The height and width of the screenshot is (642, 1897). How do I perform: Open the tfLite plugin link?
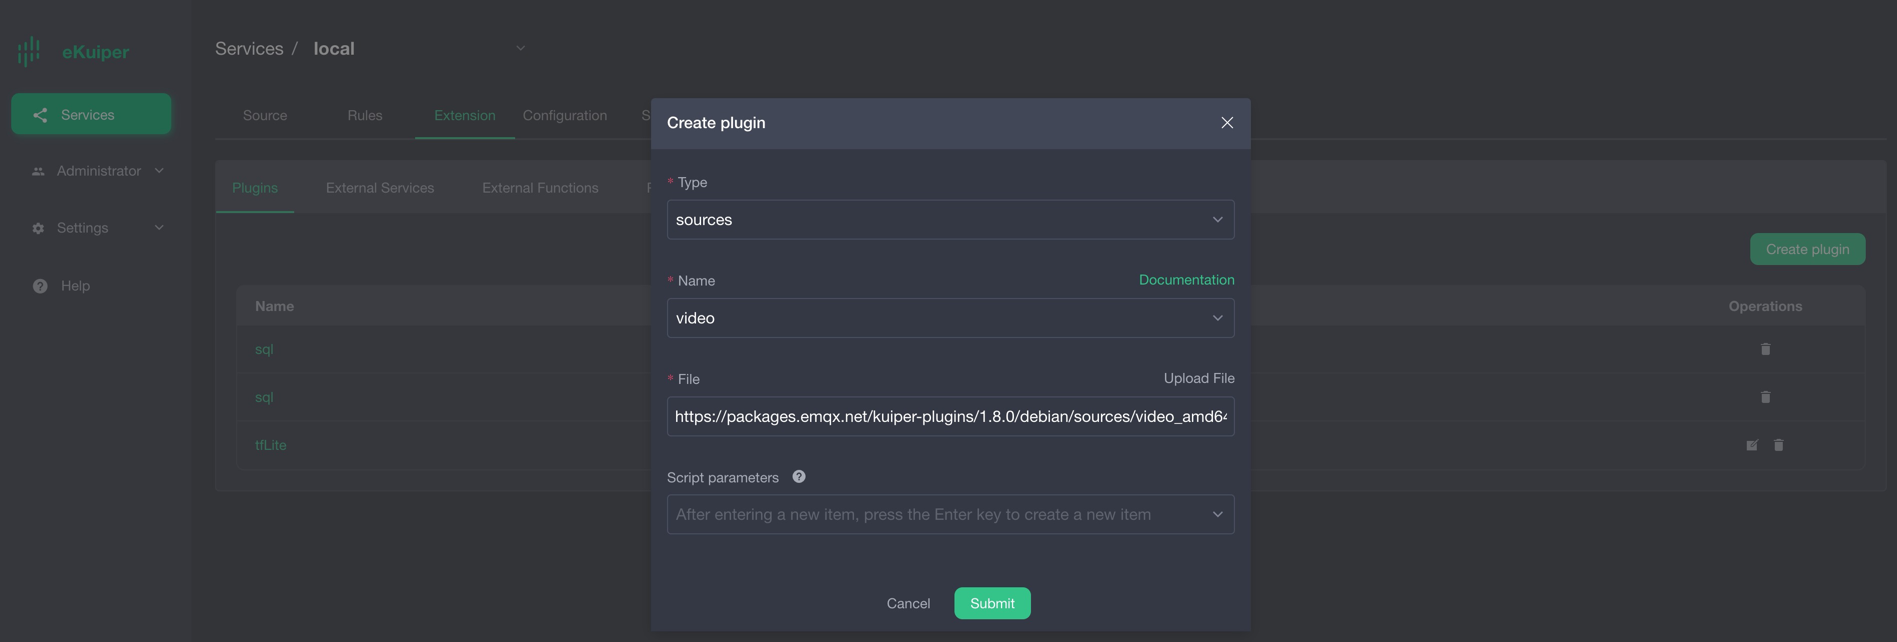click(x=270, y=445)
